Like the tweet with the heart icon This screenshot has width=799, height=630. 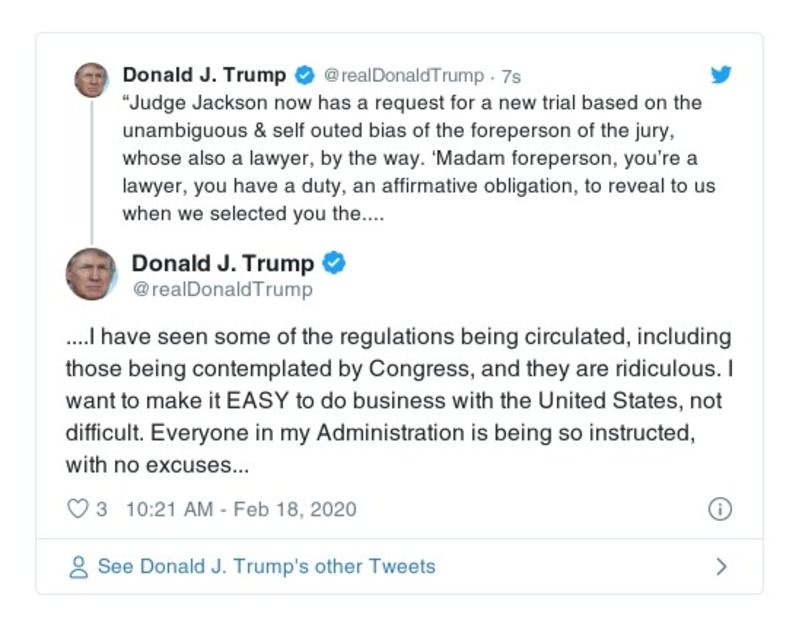(78, 509)
